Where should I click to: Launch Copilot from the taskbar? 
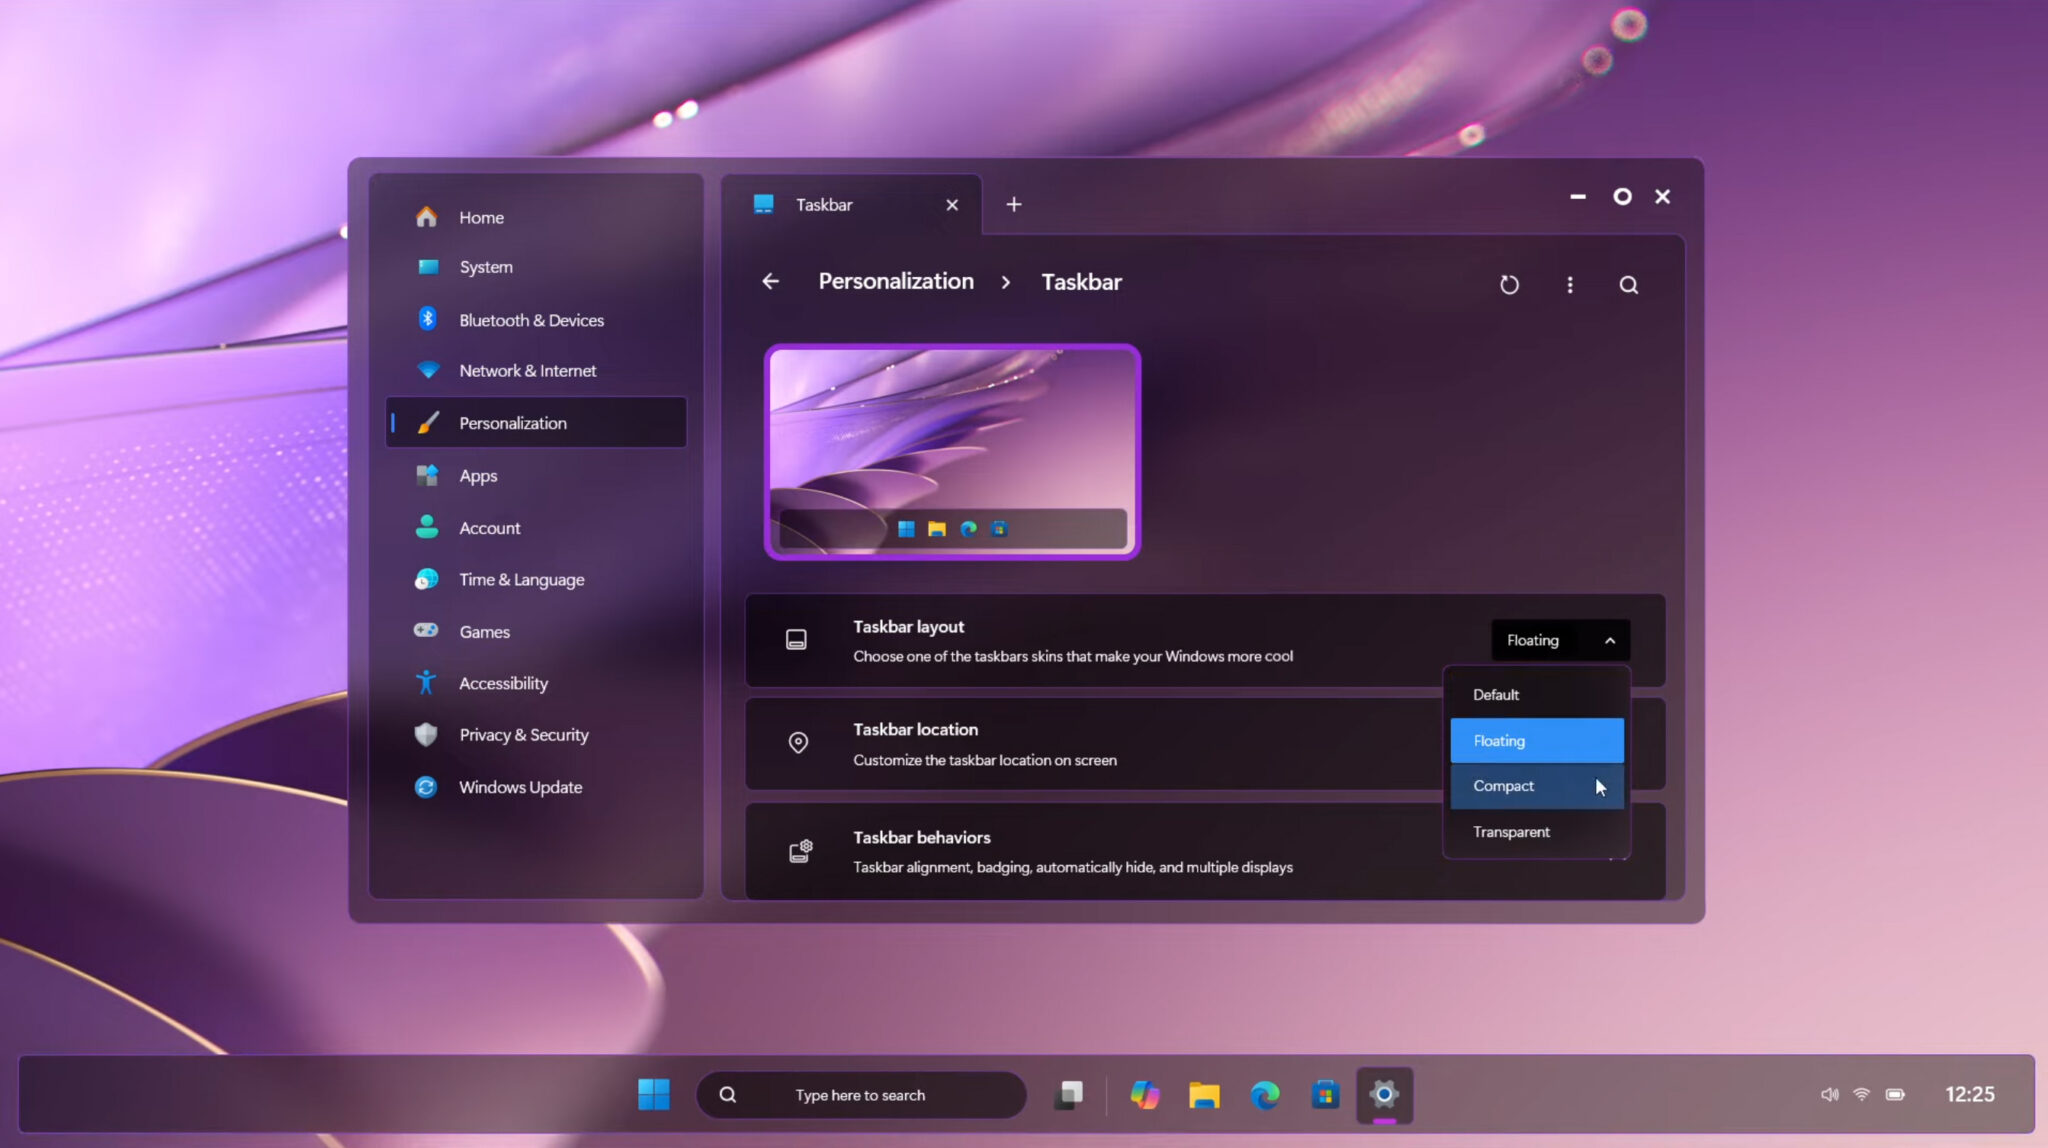click(1145, 1095)
